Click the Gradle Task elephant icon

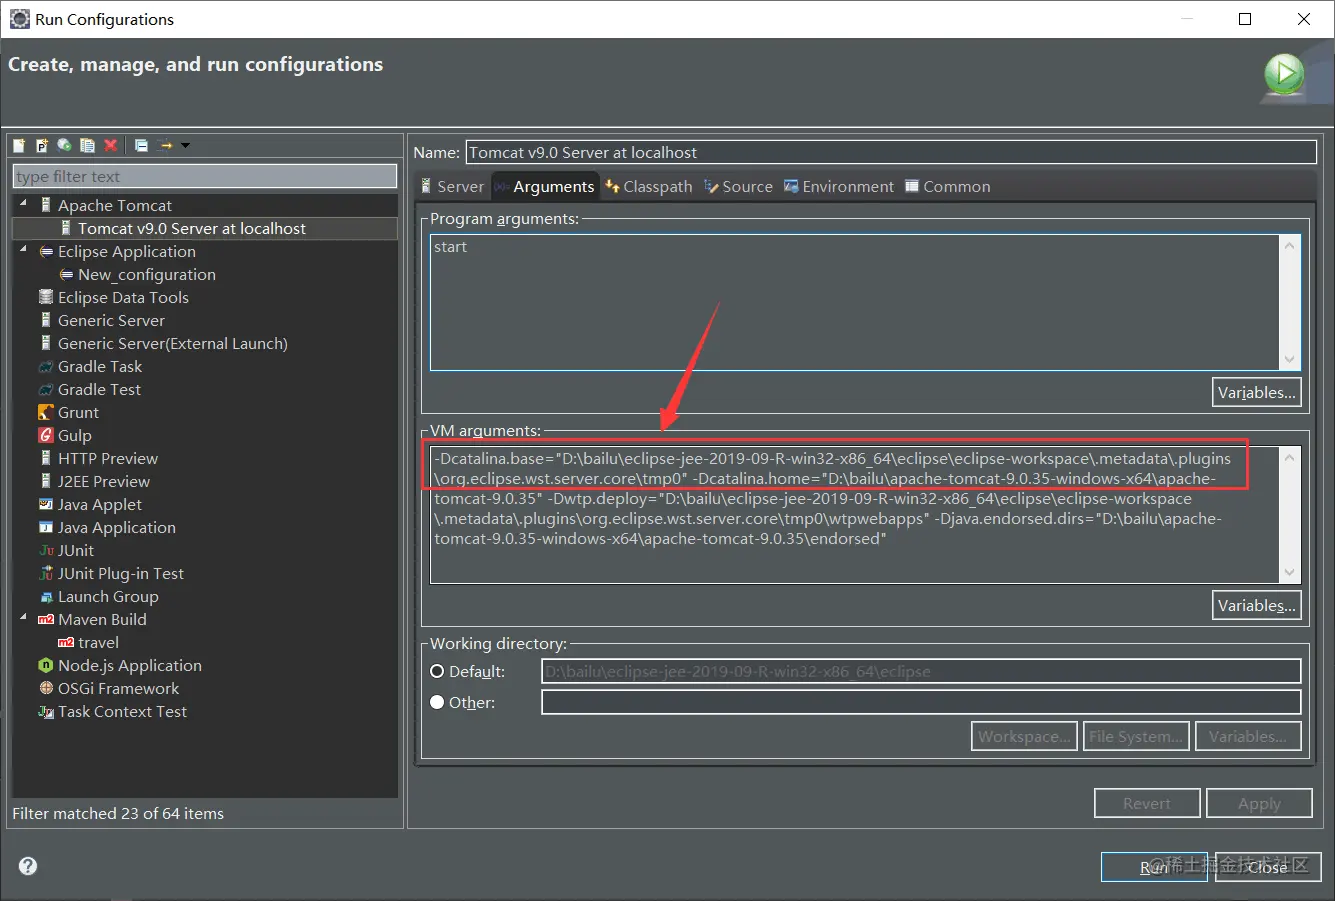(46, 366)
